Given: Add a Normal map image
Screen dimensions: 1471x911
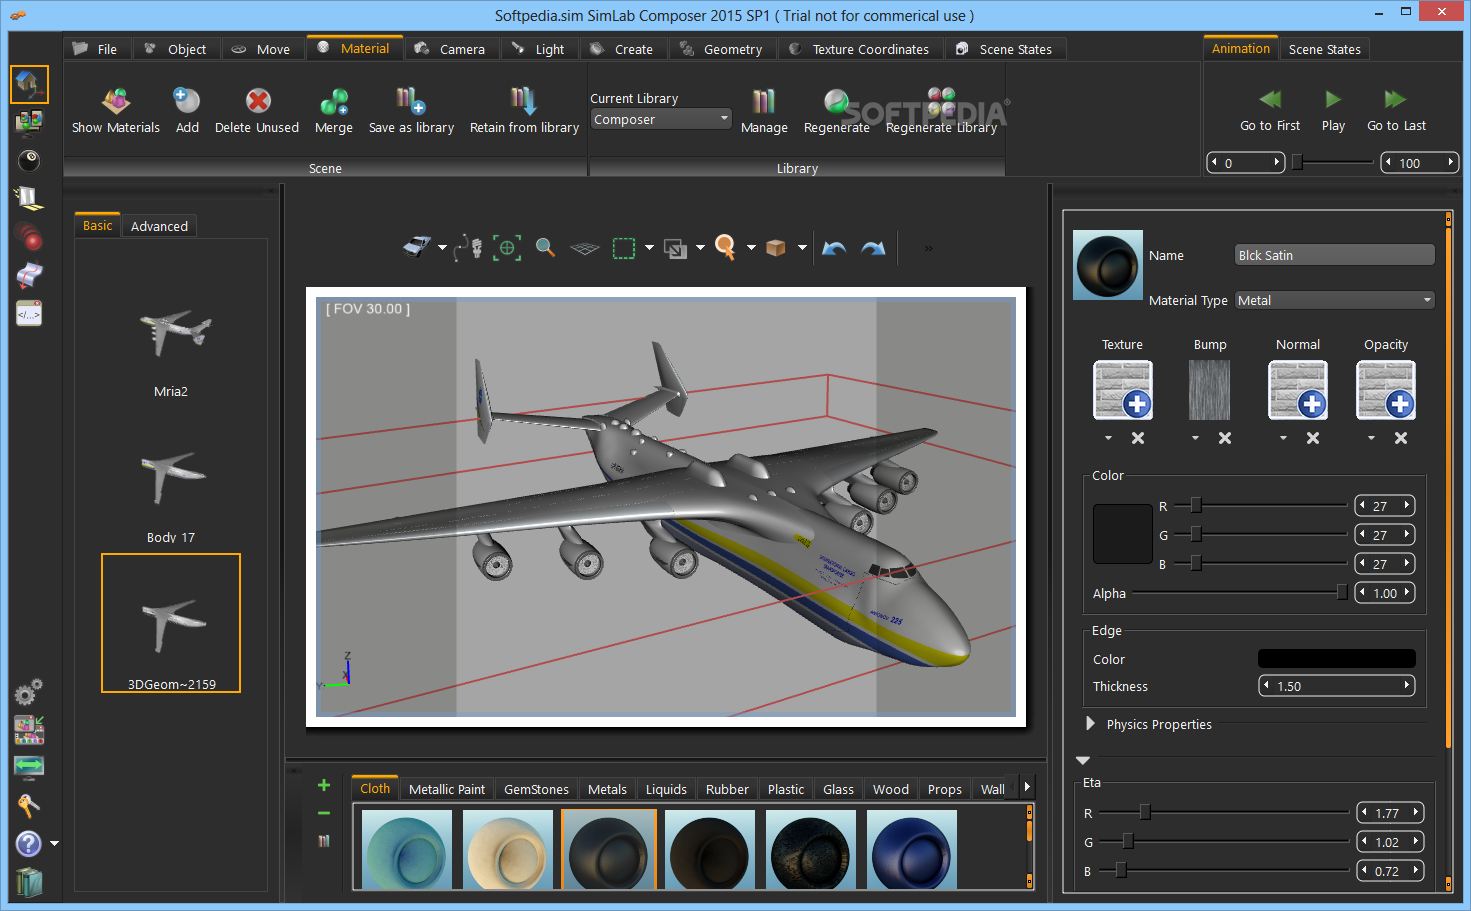Looking at the screenshot, I should pyautogui.click(x=1298, y=390).
